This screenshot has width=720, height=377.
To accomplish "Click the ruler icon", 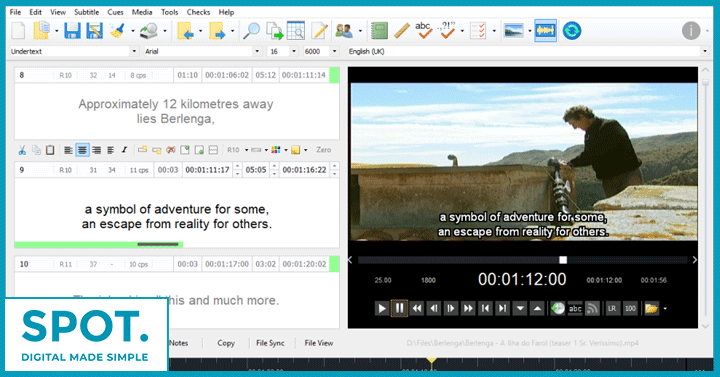I will click(402, 31).
